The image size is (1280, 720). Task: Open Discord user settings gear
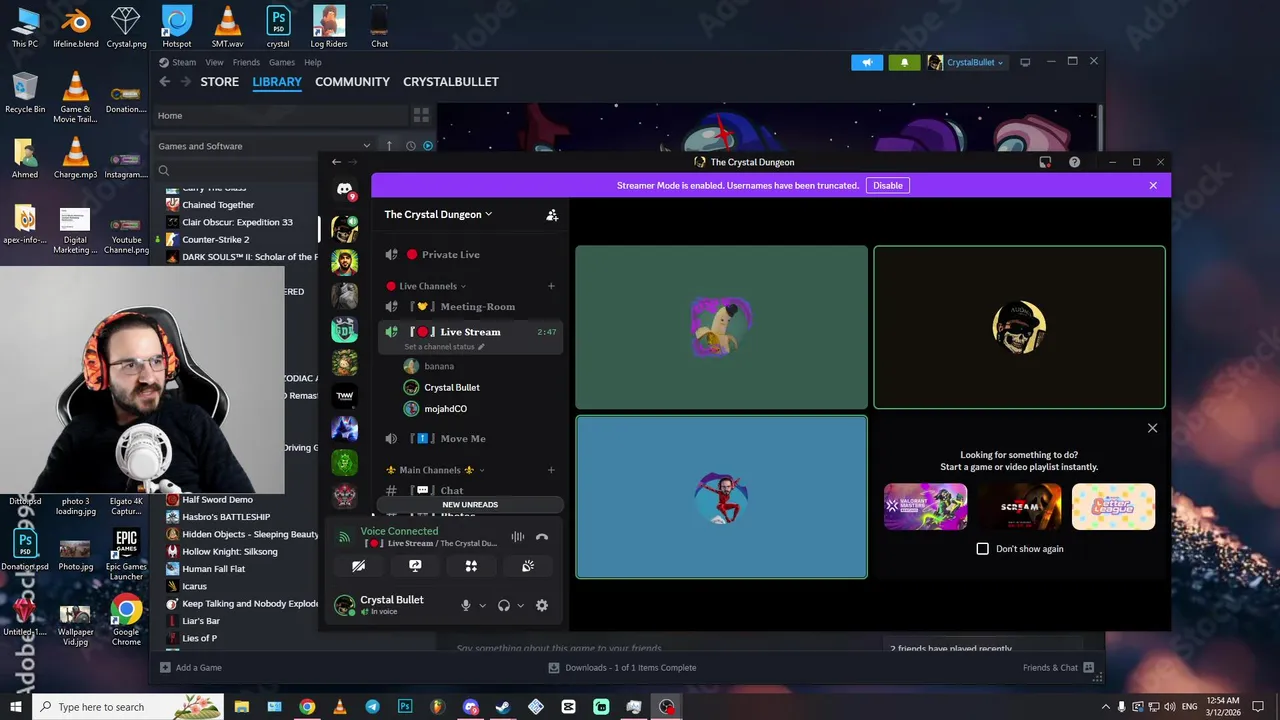click(x=542, y=605)
